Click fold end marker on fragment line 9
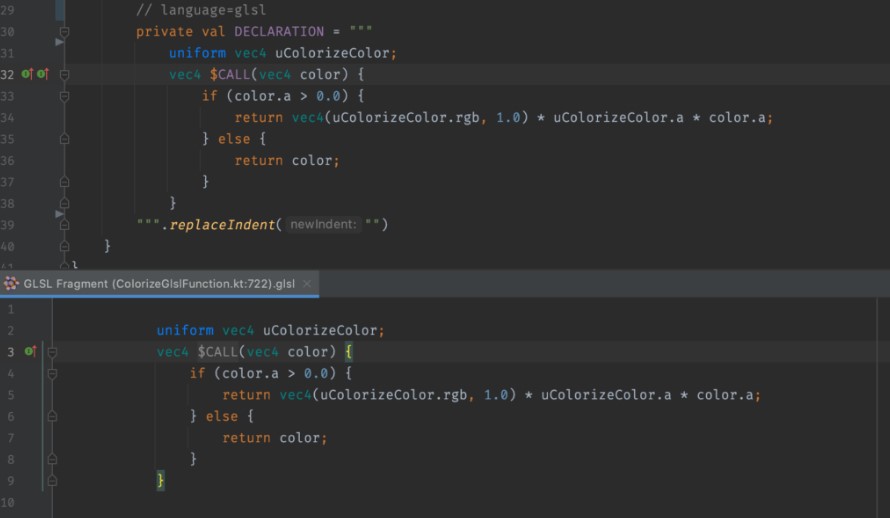890x518 pixels. coord(53,481)
